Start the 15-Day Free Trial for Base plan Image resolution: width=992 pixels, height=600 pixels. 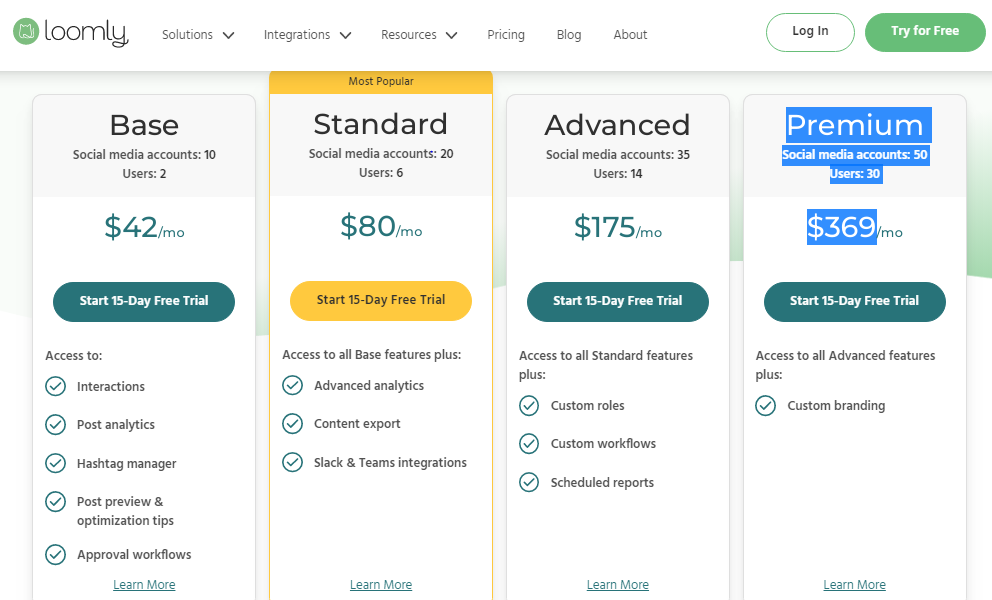[x=144, y=301]
